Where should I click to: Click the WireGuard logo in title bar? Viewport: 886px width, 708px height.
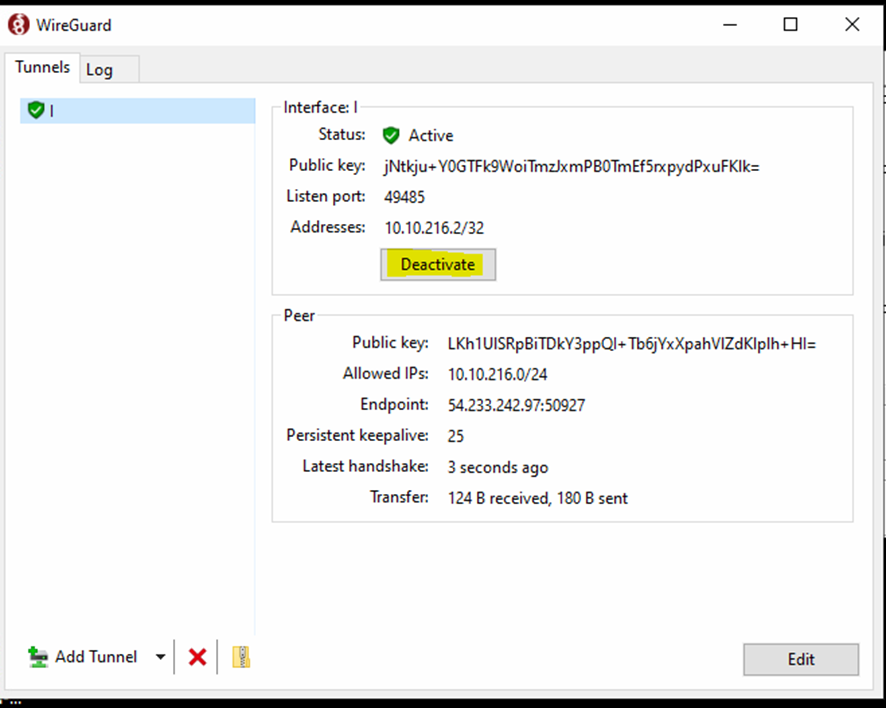[19, 25]
